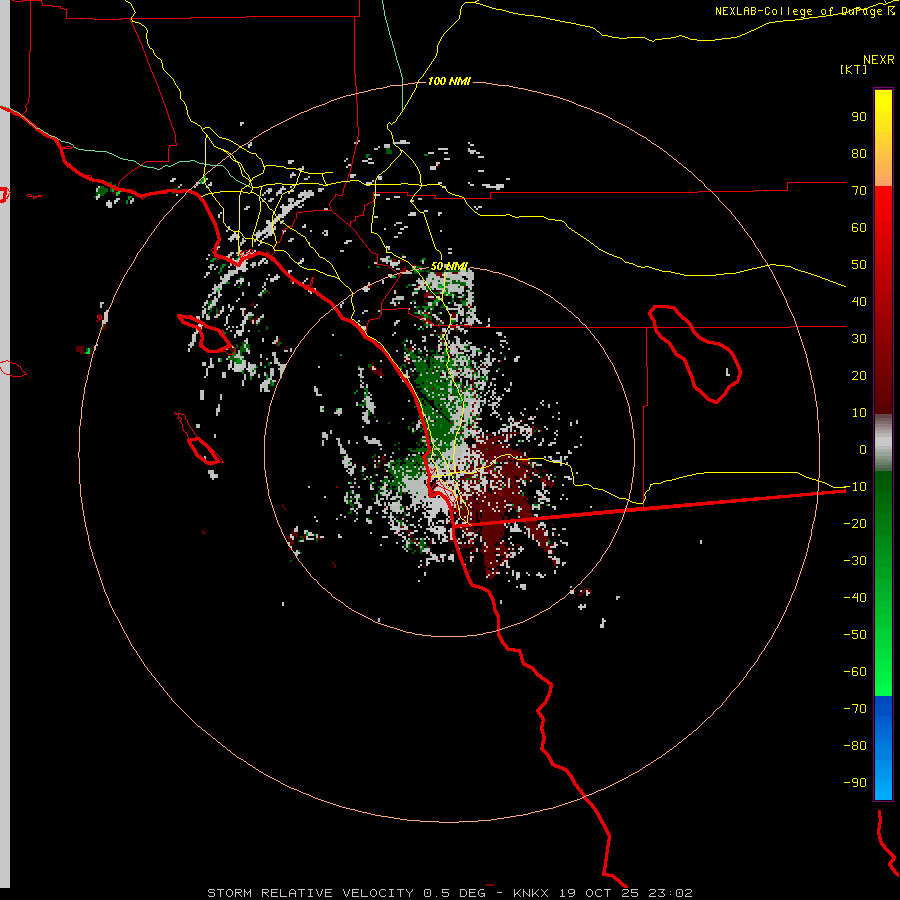
Task: Select the -40 value on velocity scale
Action: pyautogui.click(x=855, y=598)
